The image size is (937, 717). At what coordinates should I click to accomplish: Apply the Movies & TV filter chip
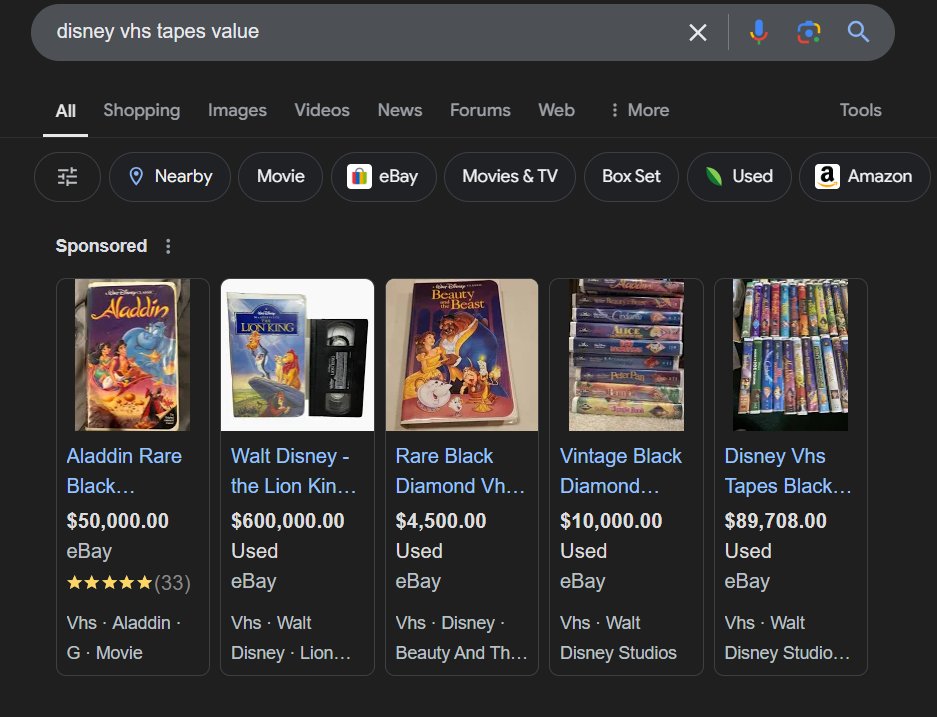point(510,177)
